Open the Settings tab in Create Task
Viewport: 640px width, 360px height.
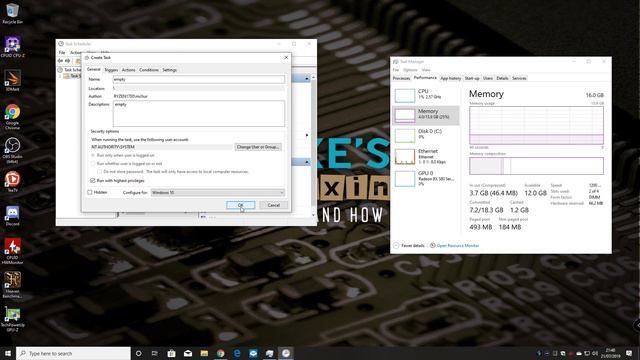169,70
